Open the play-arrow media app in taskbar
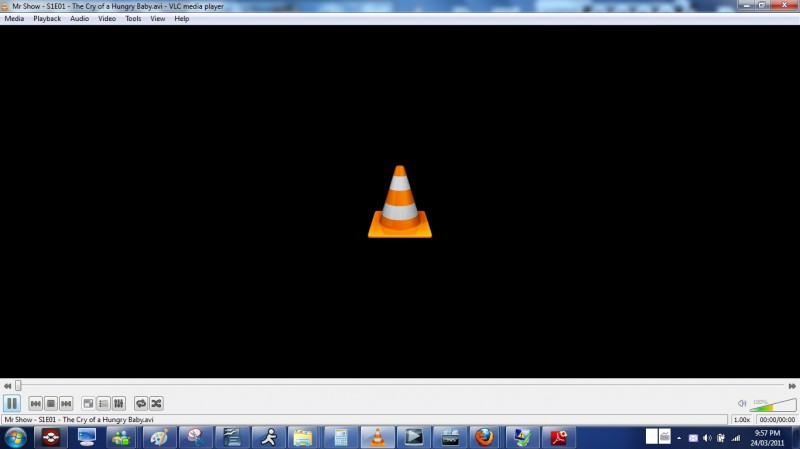 pos(413,438)
